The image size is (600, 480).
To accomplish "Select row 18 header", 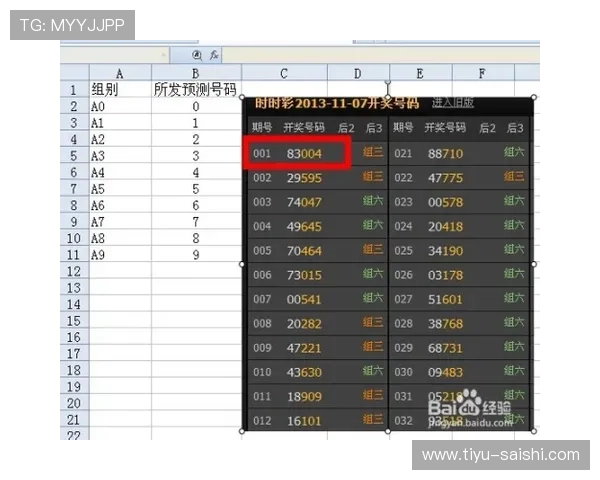I will (x=74, y=370).
